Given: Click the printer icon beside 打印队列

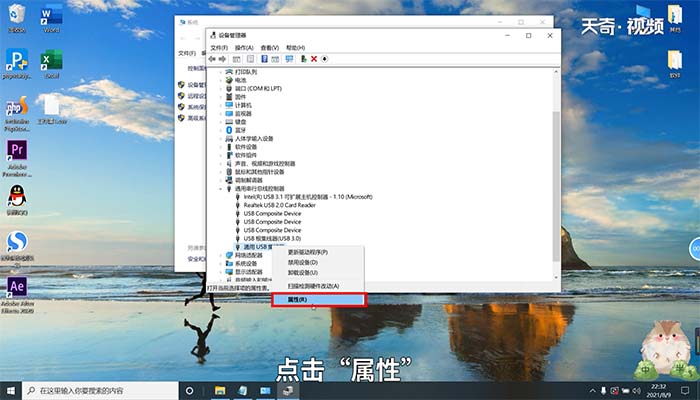Looking at the screenshot, I should pos(229,71).
